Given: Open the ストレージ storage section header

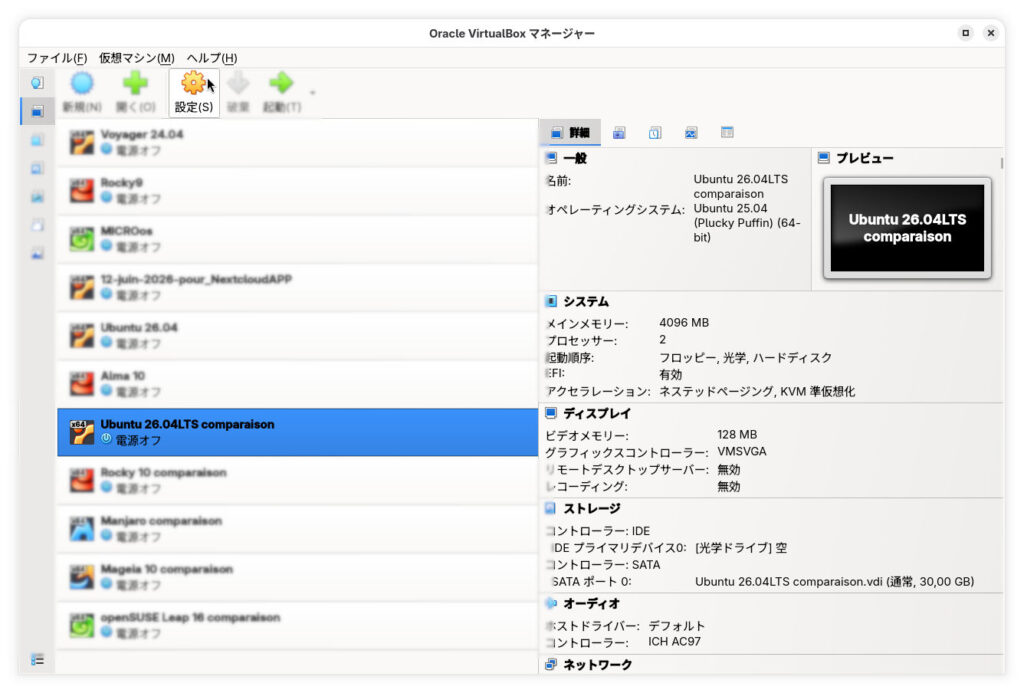Looking at the screenshot, I should point(591,508).
